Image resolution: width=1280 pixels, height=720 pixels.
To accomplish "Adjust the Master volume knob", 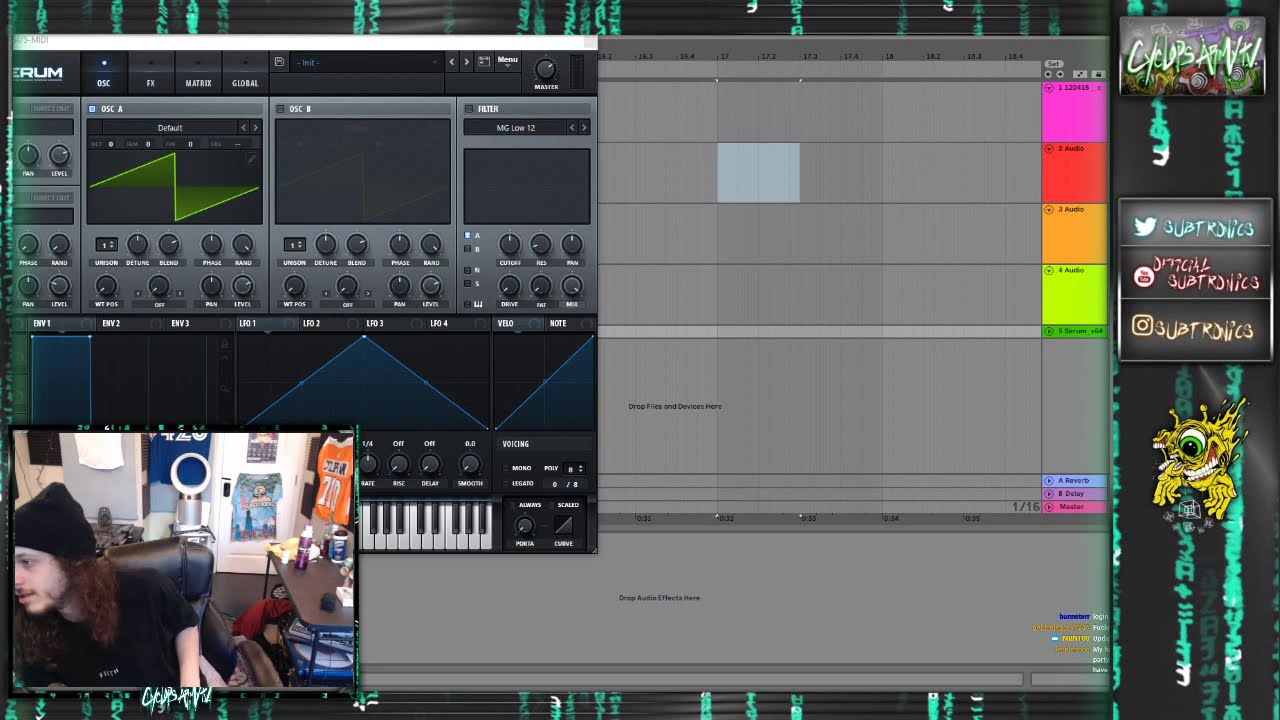I will click(545, 68).
